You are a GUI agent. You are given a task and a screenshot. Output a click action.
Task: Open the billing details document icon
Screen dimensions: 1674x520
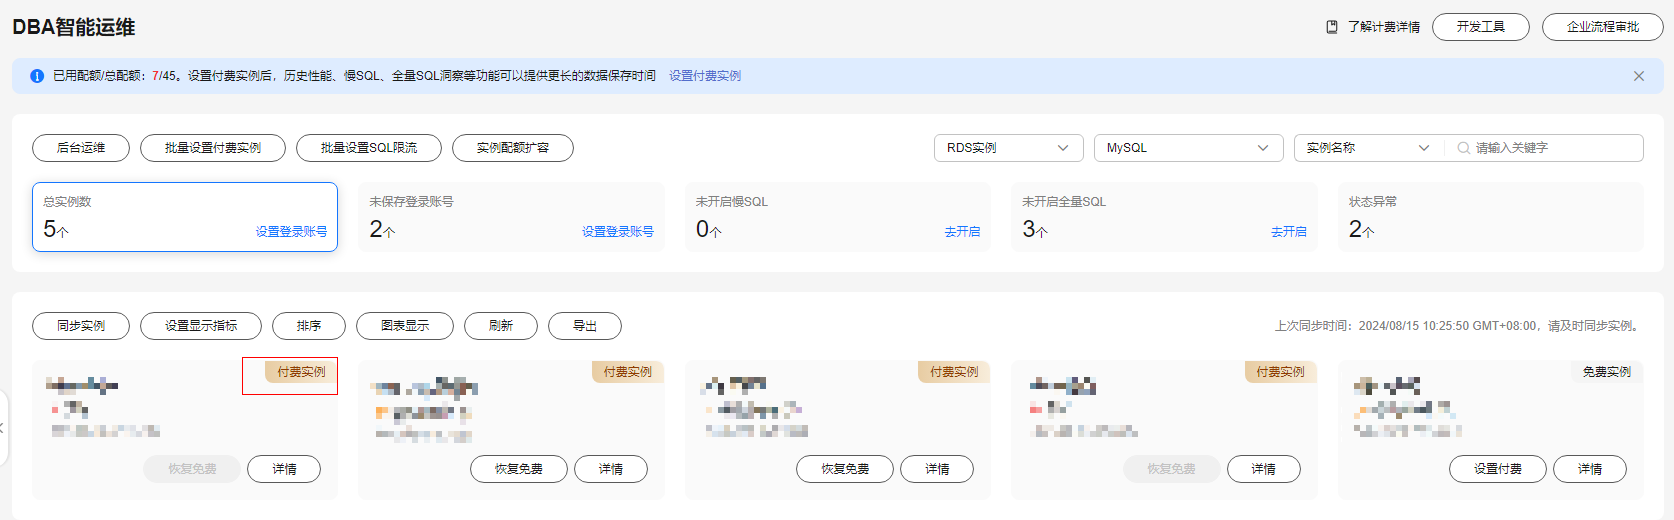coord(1332,27)
